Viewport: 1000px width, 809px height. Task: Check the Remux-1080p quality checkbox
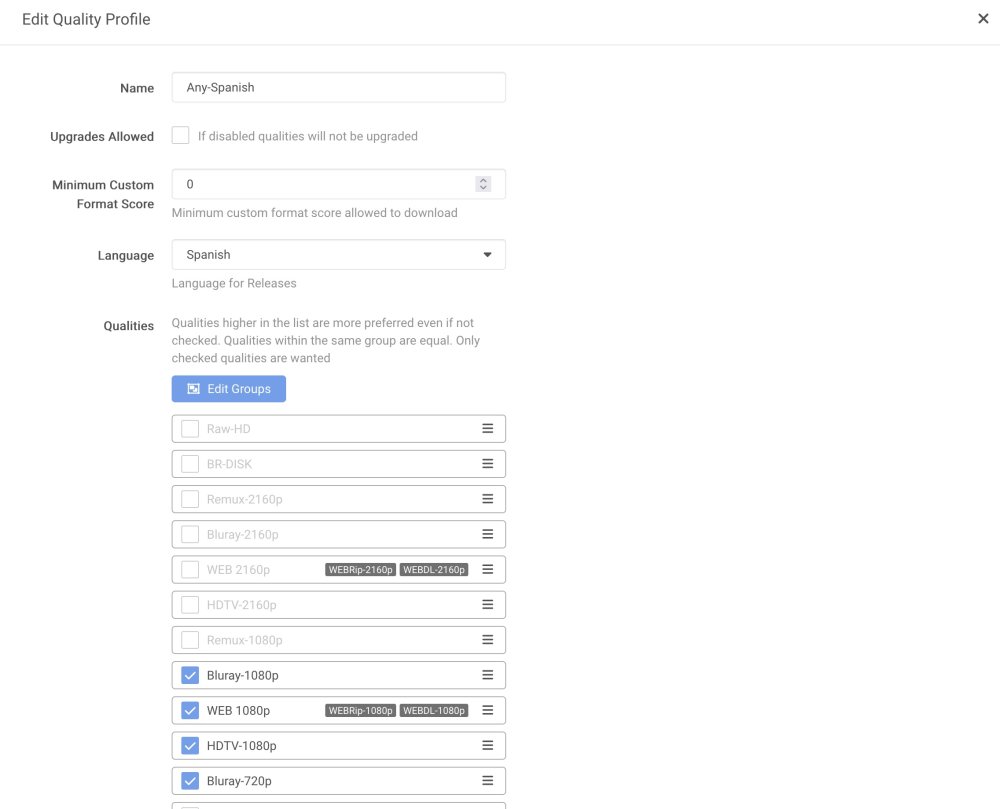(190, 639)
